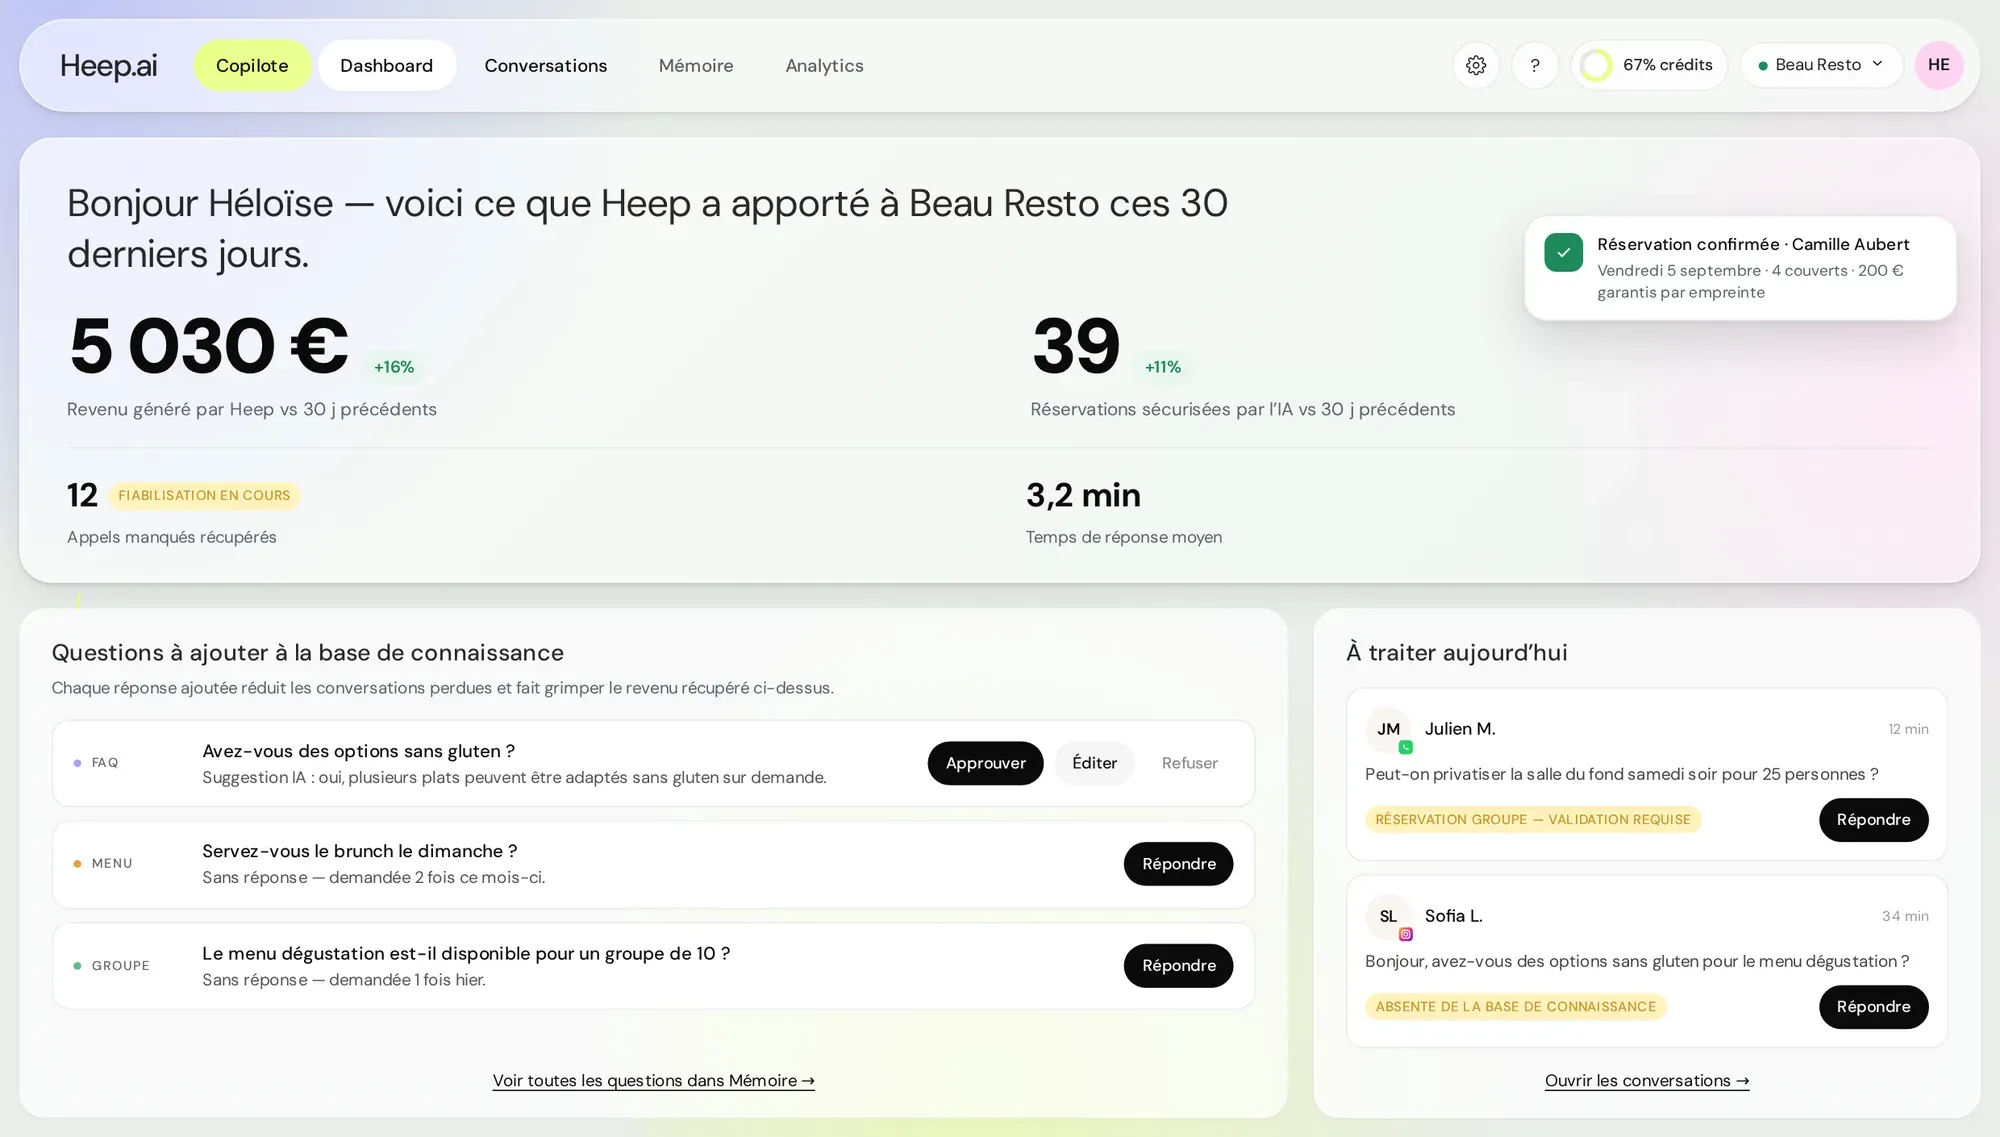Open help with the question mark icon
This screenshot has height=1137, width=2000.
(x=1535, y=65)
